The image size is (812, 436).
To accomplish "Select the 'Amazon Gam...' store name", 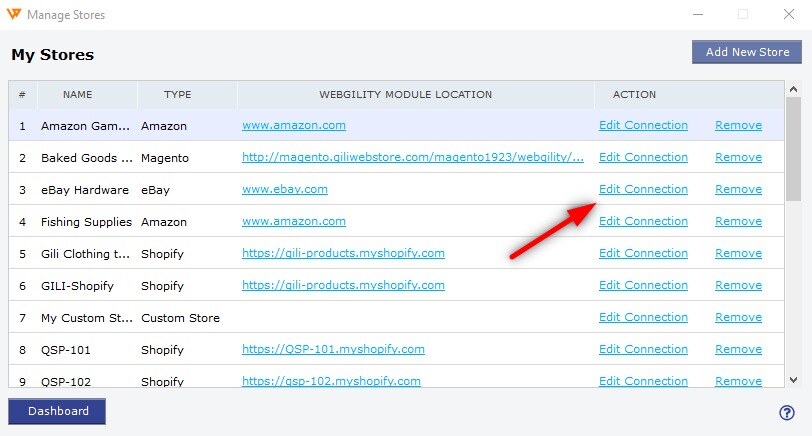I will pyautogui.click(x=85, y=126).
